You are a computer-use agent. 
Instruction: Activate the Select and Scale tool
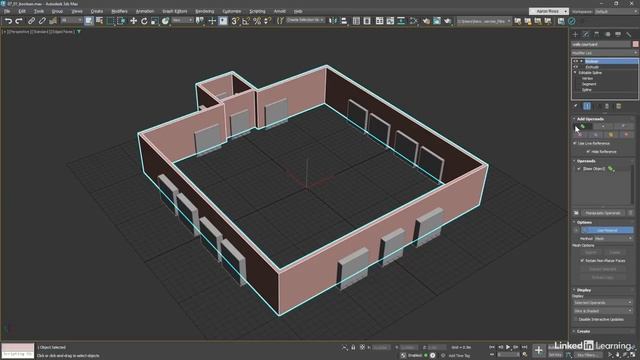click(154, 21)
